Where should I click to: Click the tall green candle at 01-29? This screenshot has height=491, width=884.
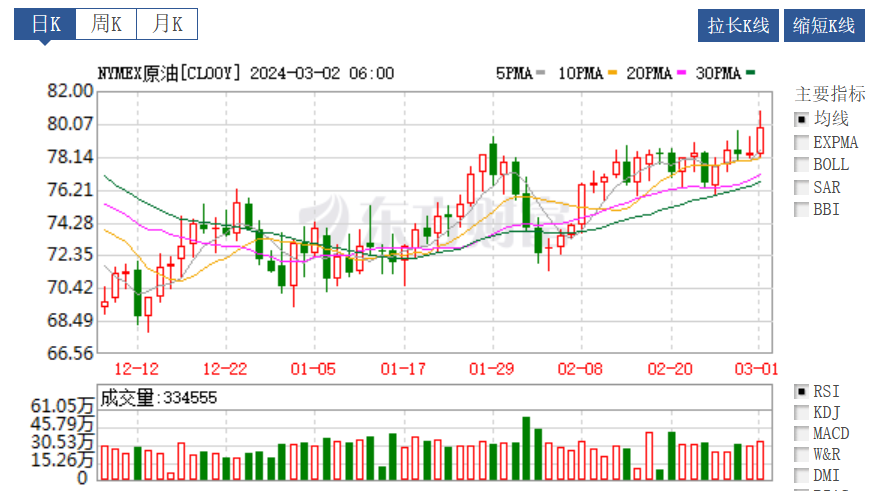tap(493, 160)
